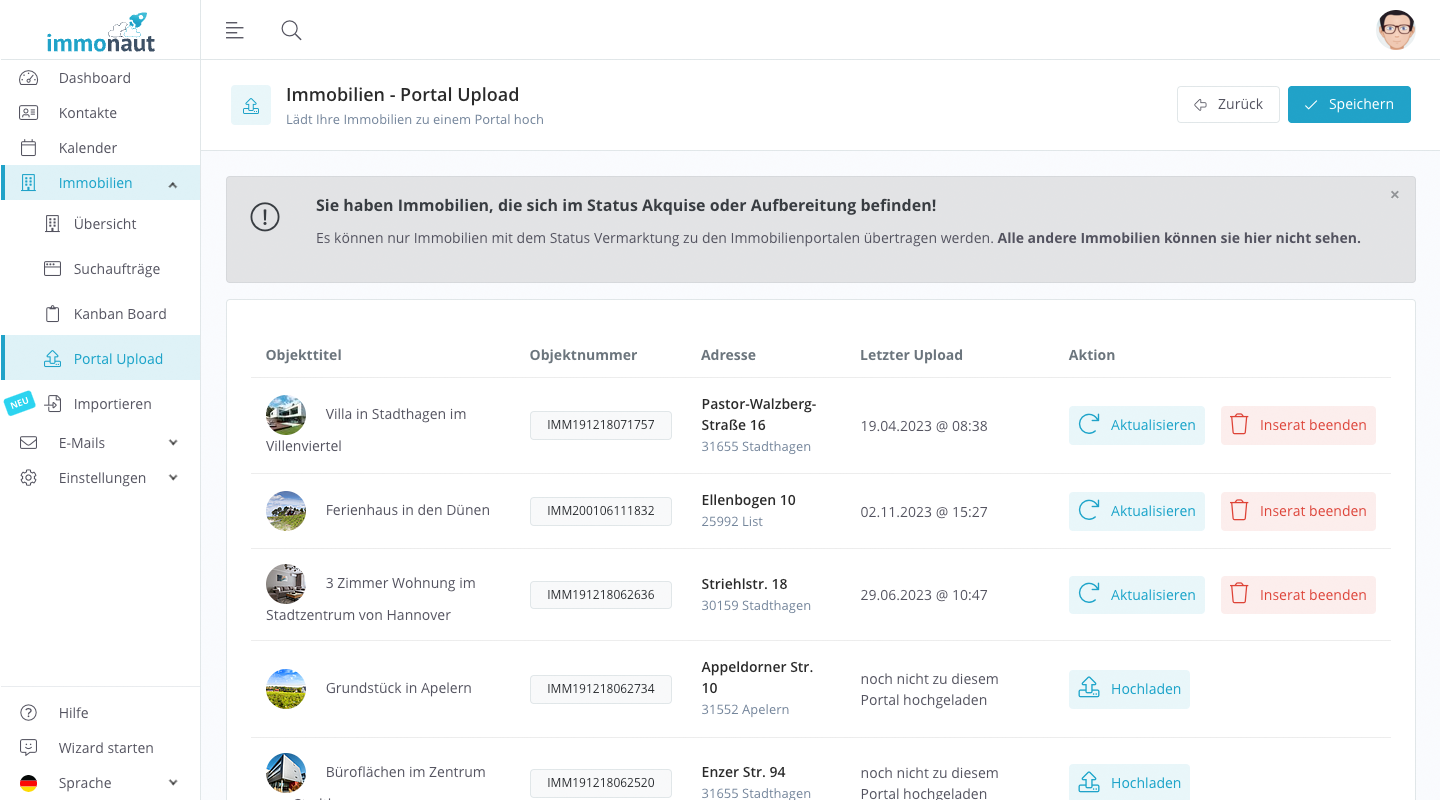This screenshot has height=800, width=1440.
Task: Click the hamburger menu icon
Action: click(234, 30)
